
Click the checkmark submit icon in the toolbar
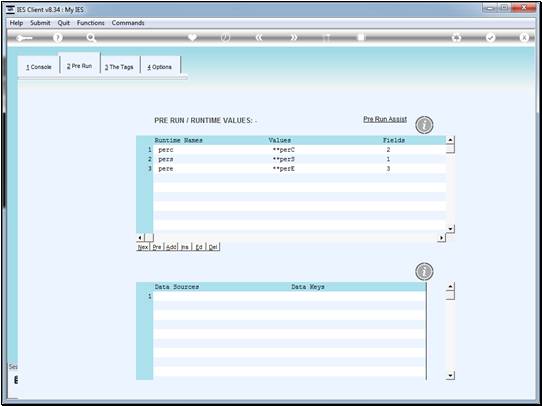coord(490,38)
